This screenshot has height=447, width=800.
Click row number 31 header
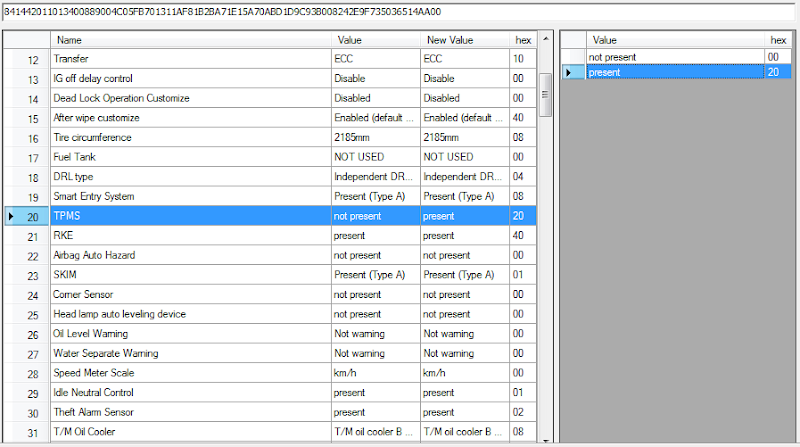click(27, 432)
